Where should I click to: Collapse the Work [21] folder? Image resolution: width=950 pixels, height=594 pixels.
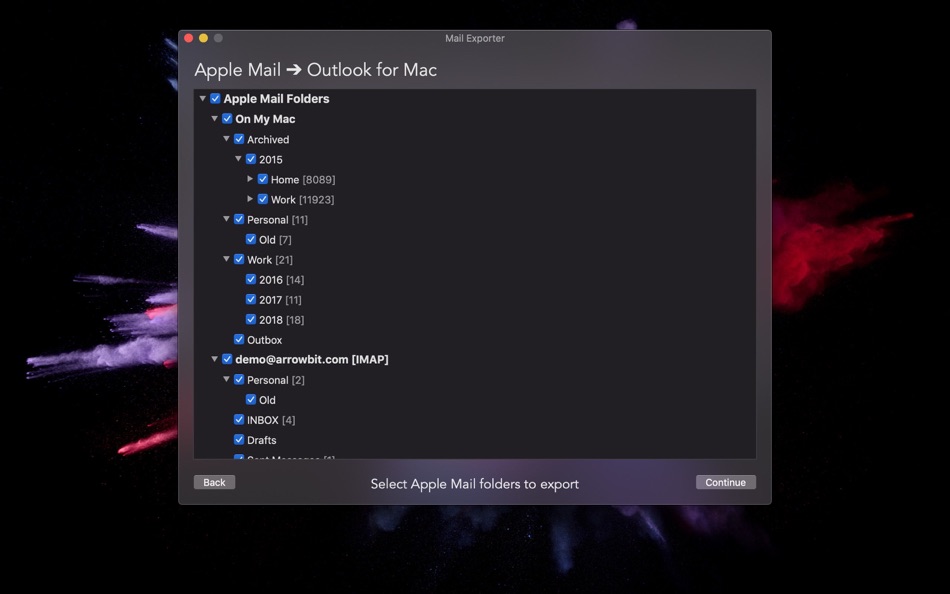(227, 259)
